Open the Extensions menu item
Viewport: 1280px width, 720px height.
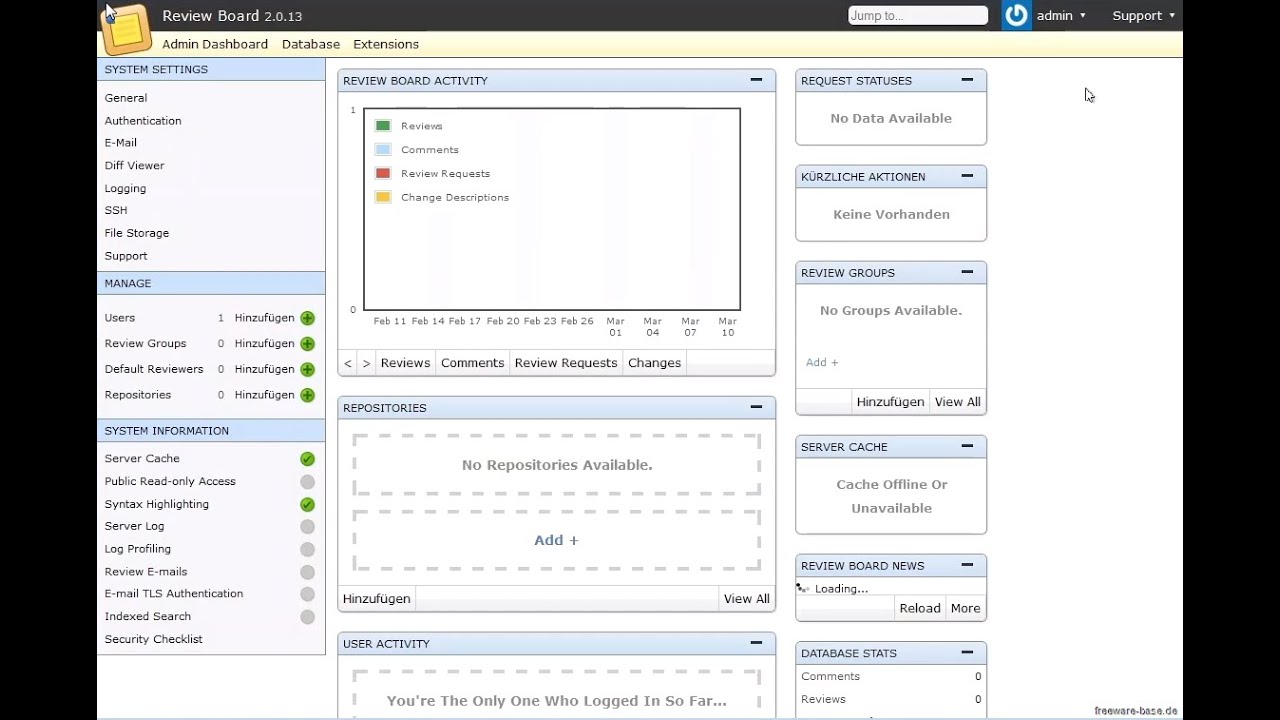click(x=386, y=44)
